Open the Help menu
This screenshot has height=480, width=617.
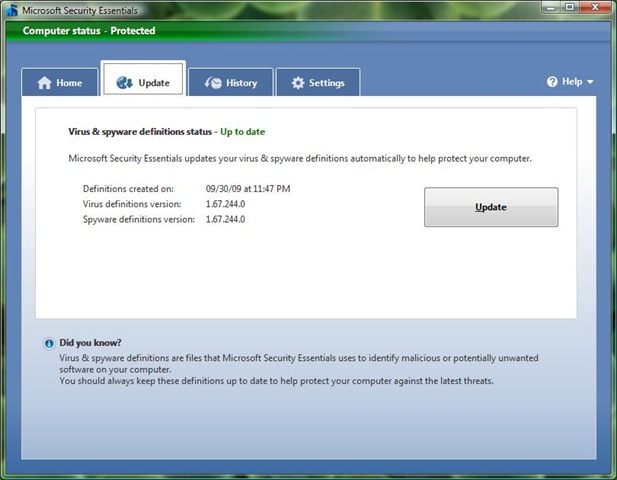pyautogui.click(x=570, y=82)
